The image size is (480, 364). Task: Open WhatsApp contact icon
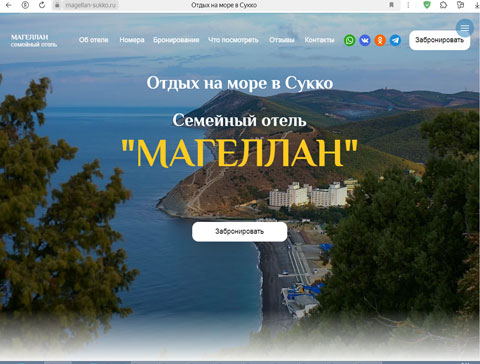click(x=350, y=40)
